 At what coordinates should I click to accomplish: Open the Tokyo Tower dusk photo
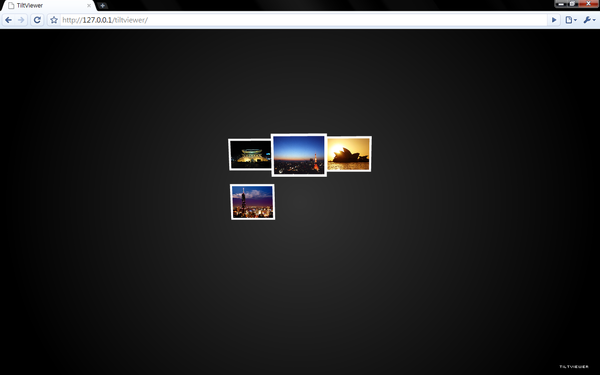coord(299,155)
